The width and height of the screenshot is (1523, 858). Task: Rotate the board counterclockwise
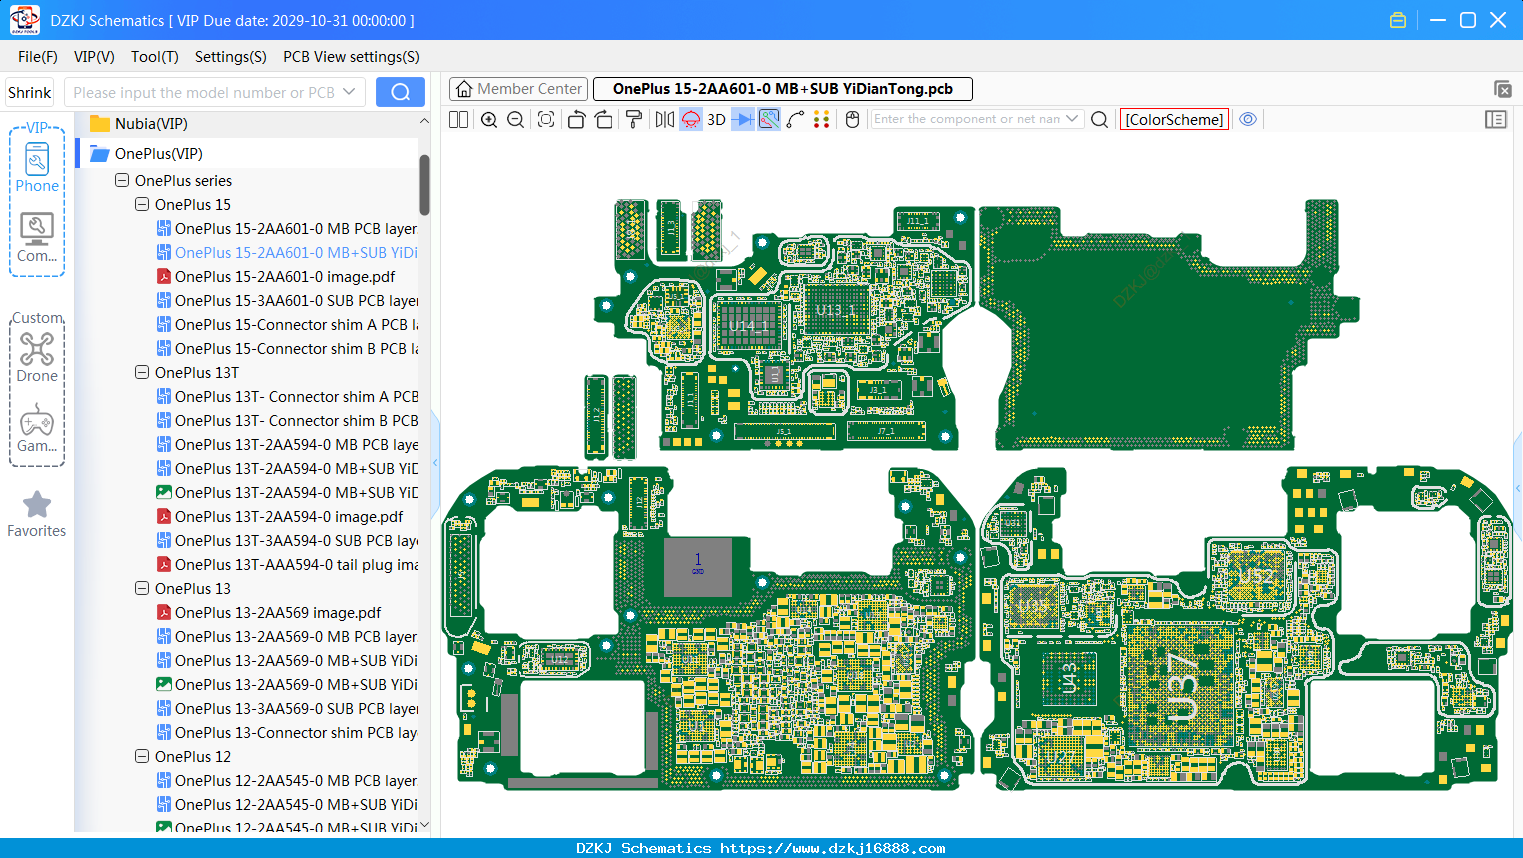tap(576, 119)
